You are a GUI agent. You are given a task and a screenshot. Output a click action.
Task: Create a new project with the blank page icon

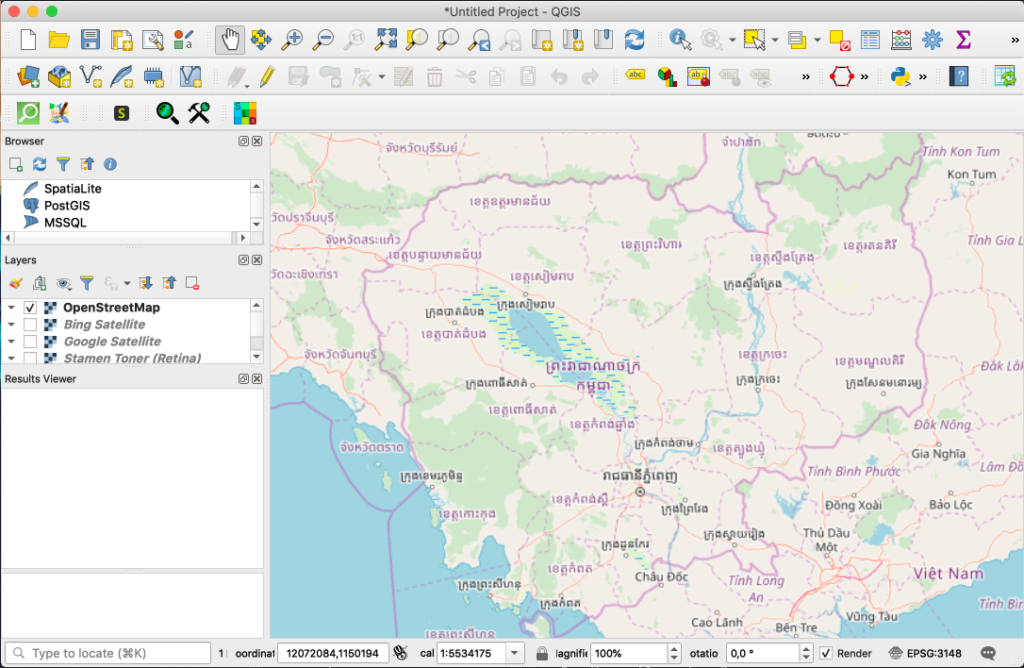28,40
